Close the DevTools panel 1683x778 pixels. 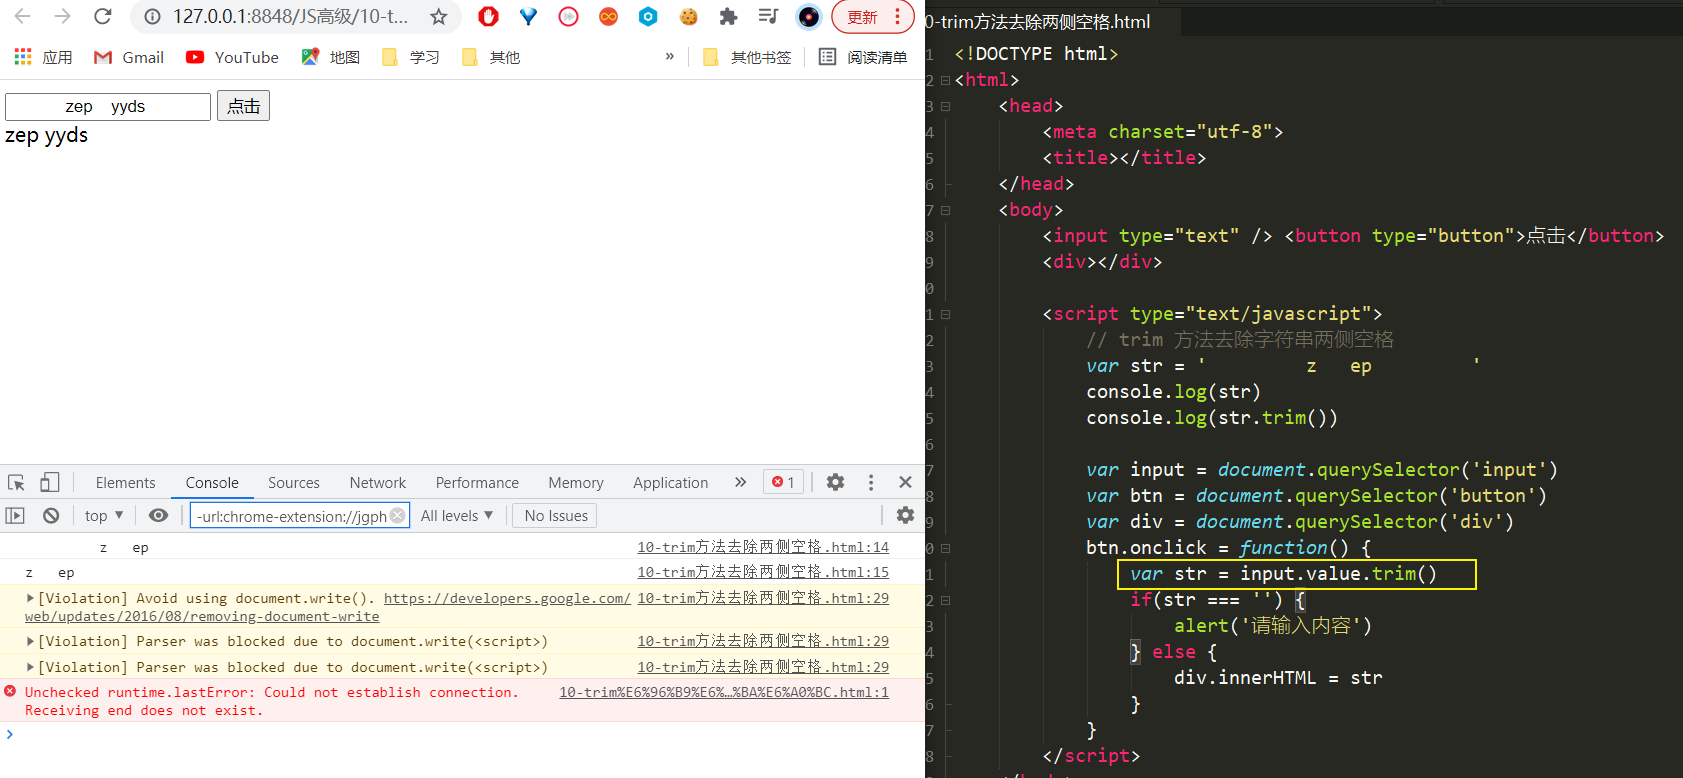(x=905, y=482)
